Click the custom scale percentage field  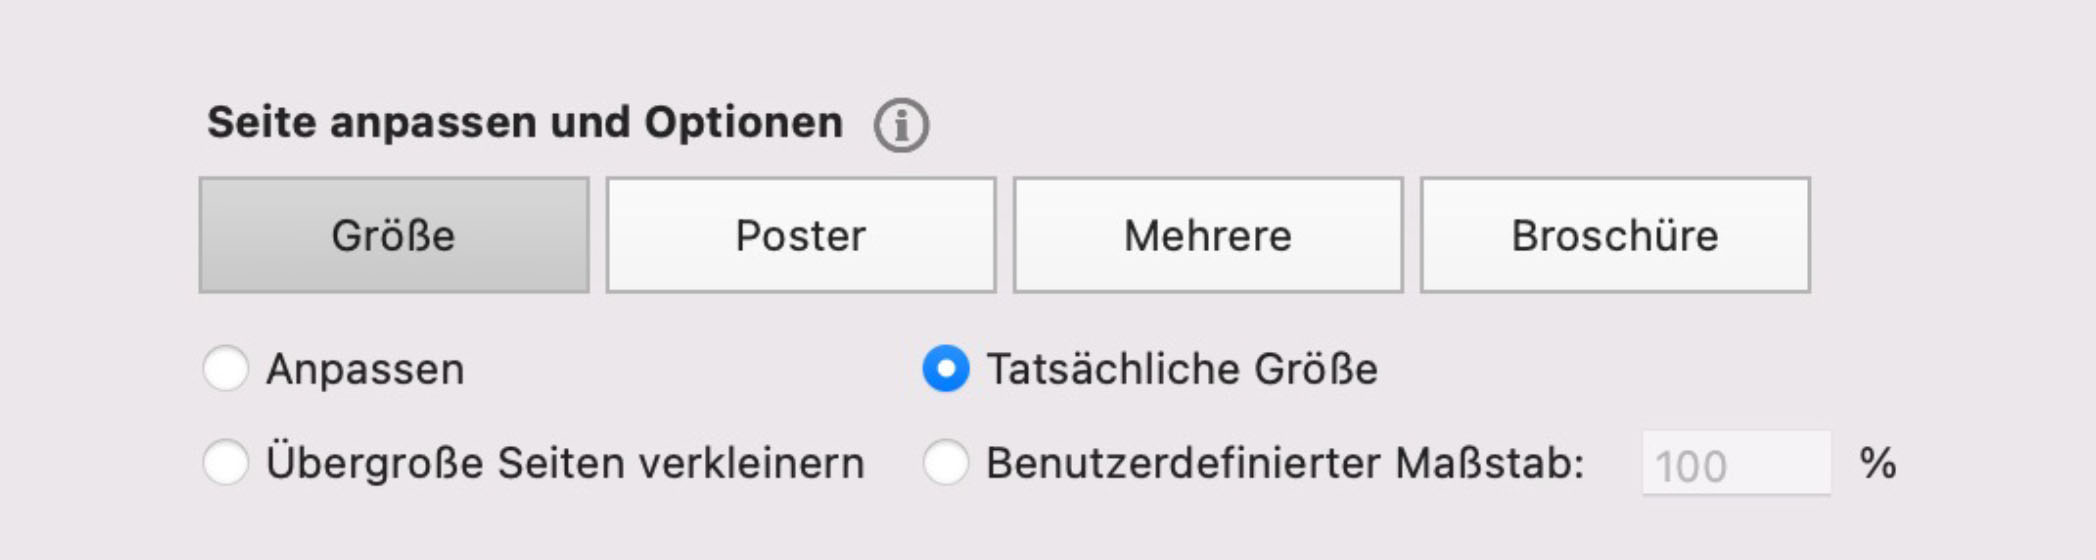pos(1736,464)
